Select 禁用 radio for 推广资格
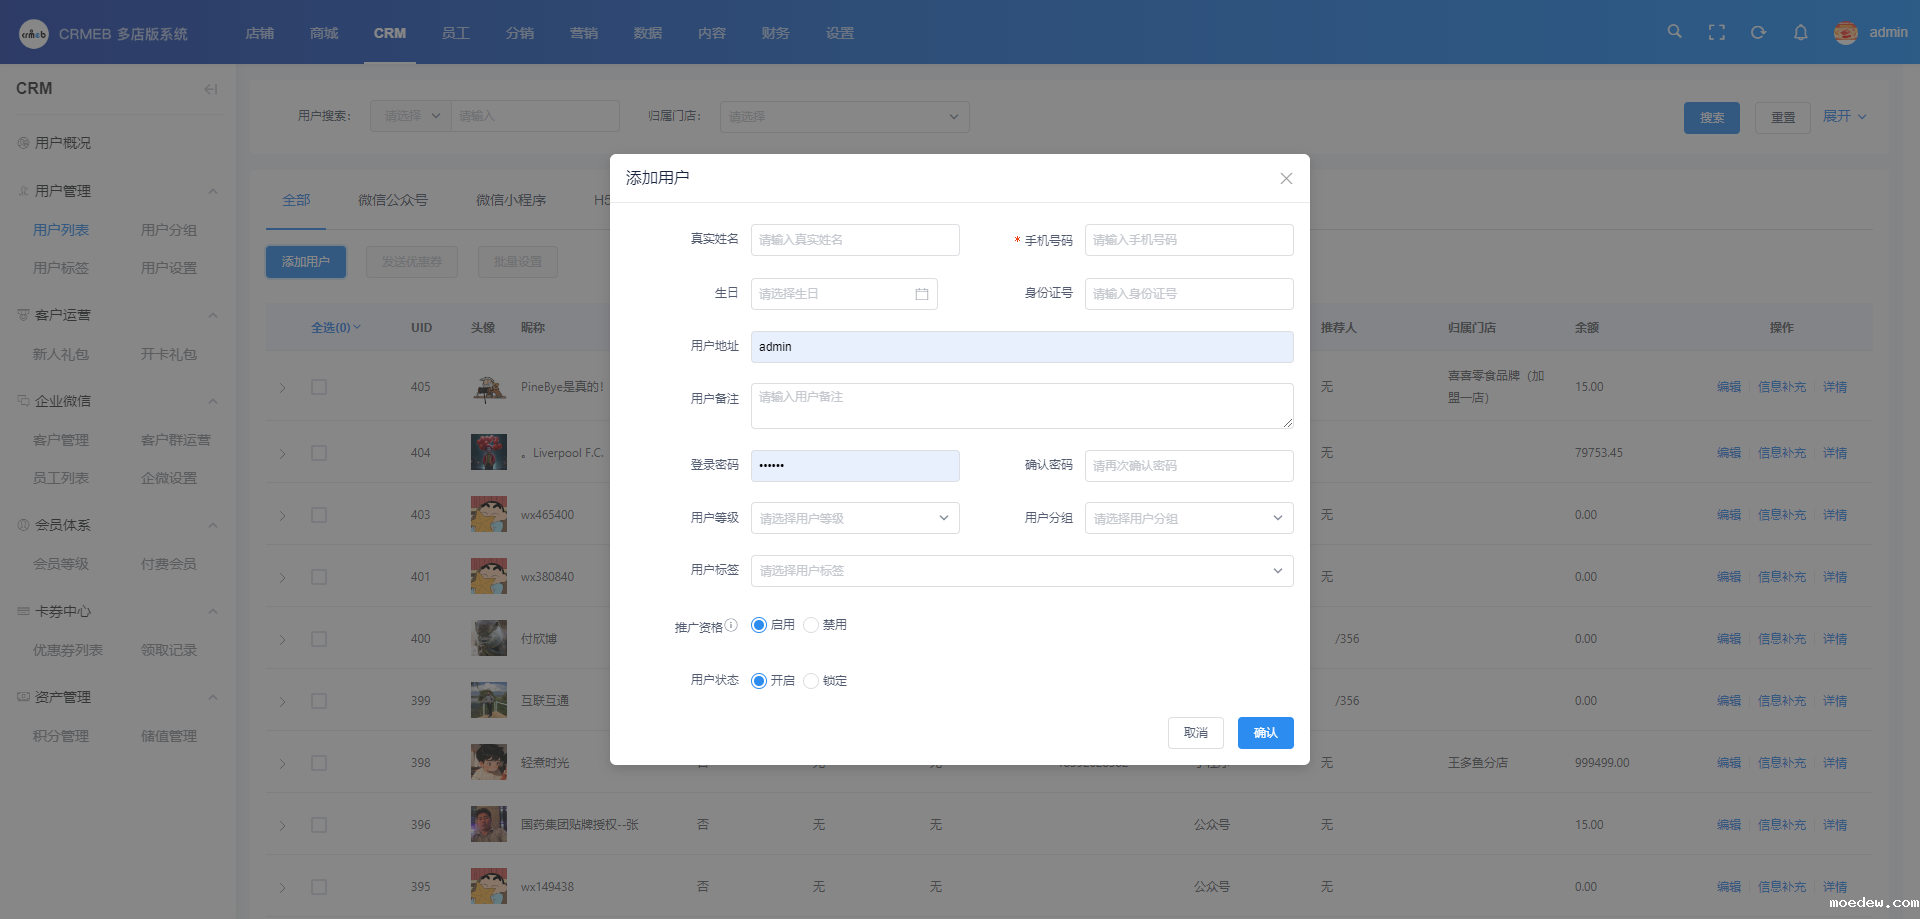Viewport: 1920px width, 919px height. tap(811, 625)
